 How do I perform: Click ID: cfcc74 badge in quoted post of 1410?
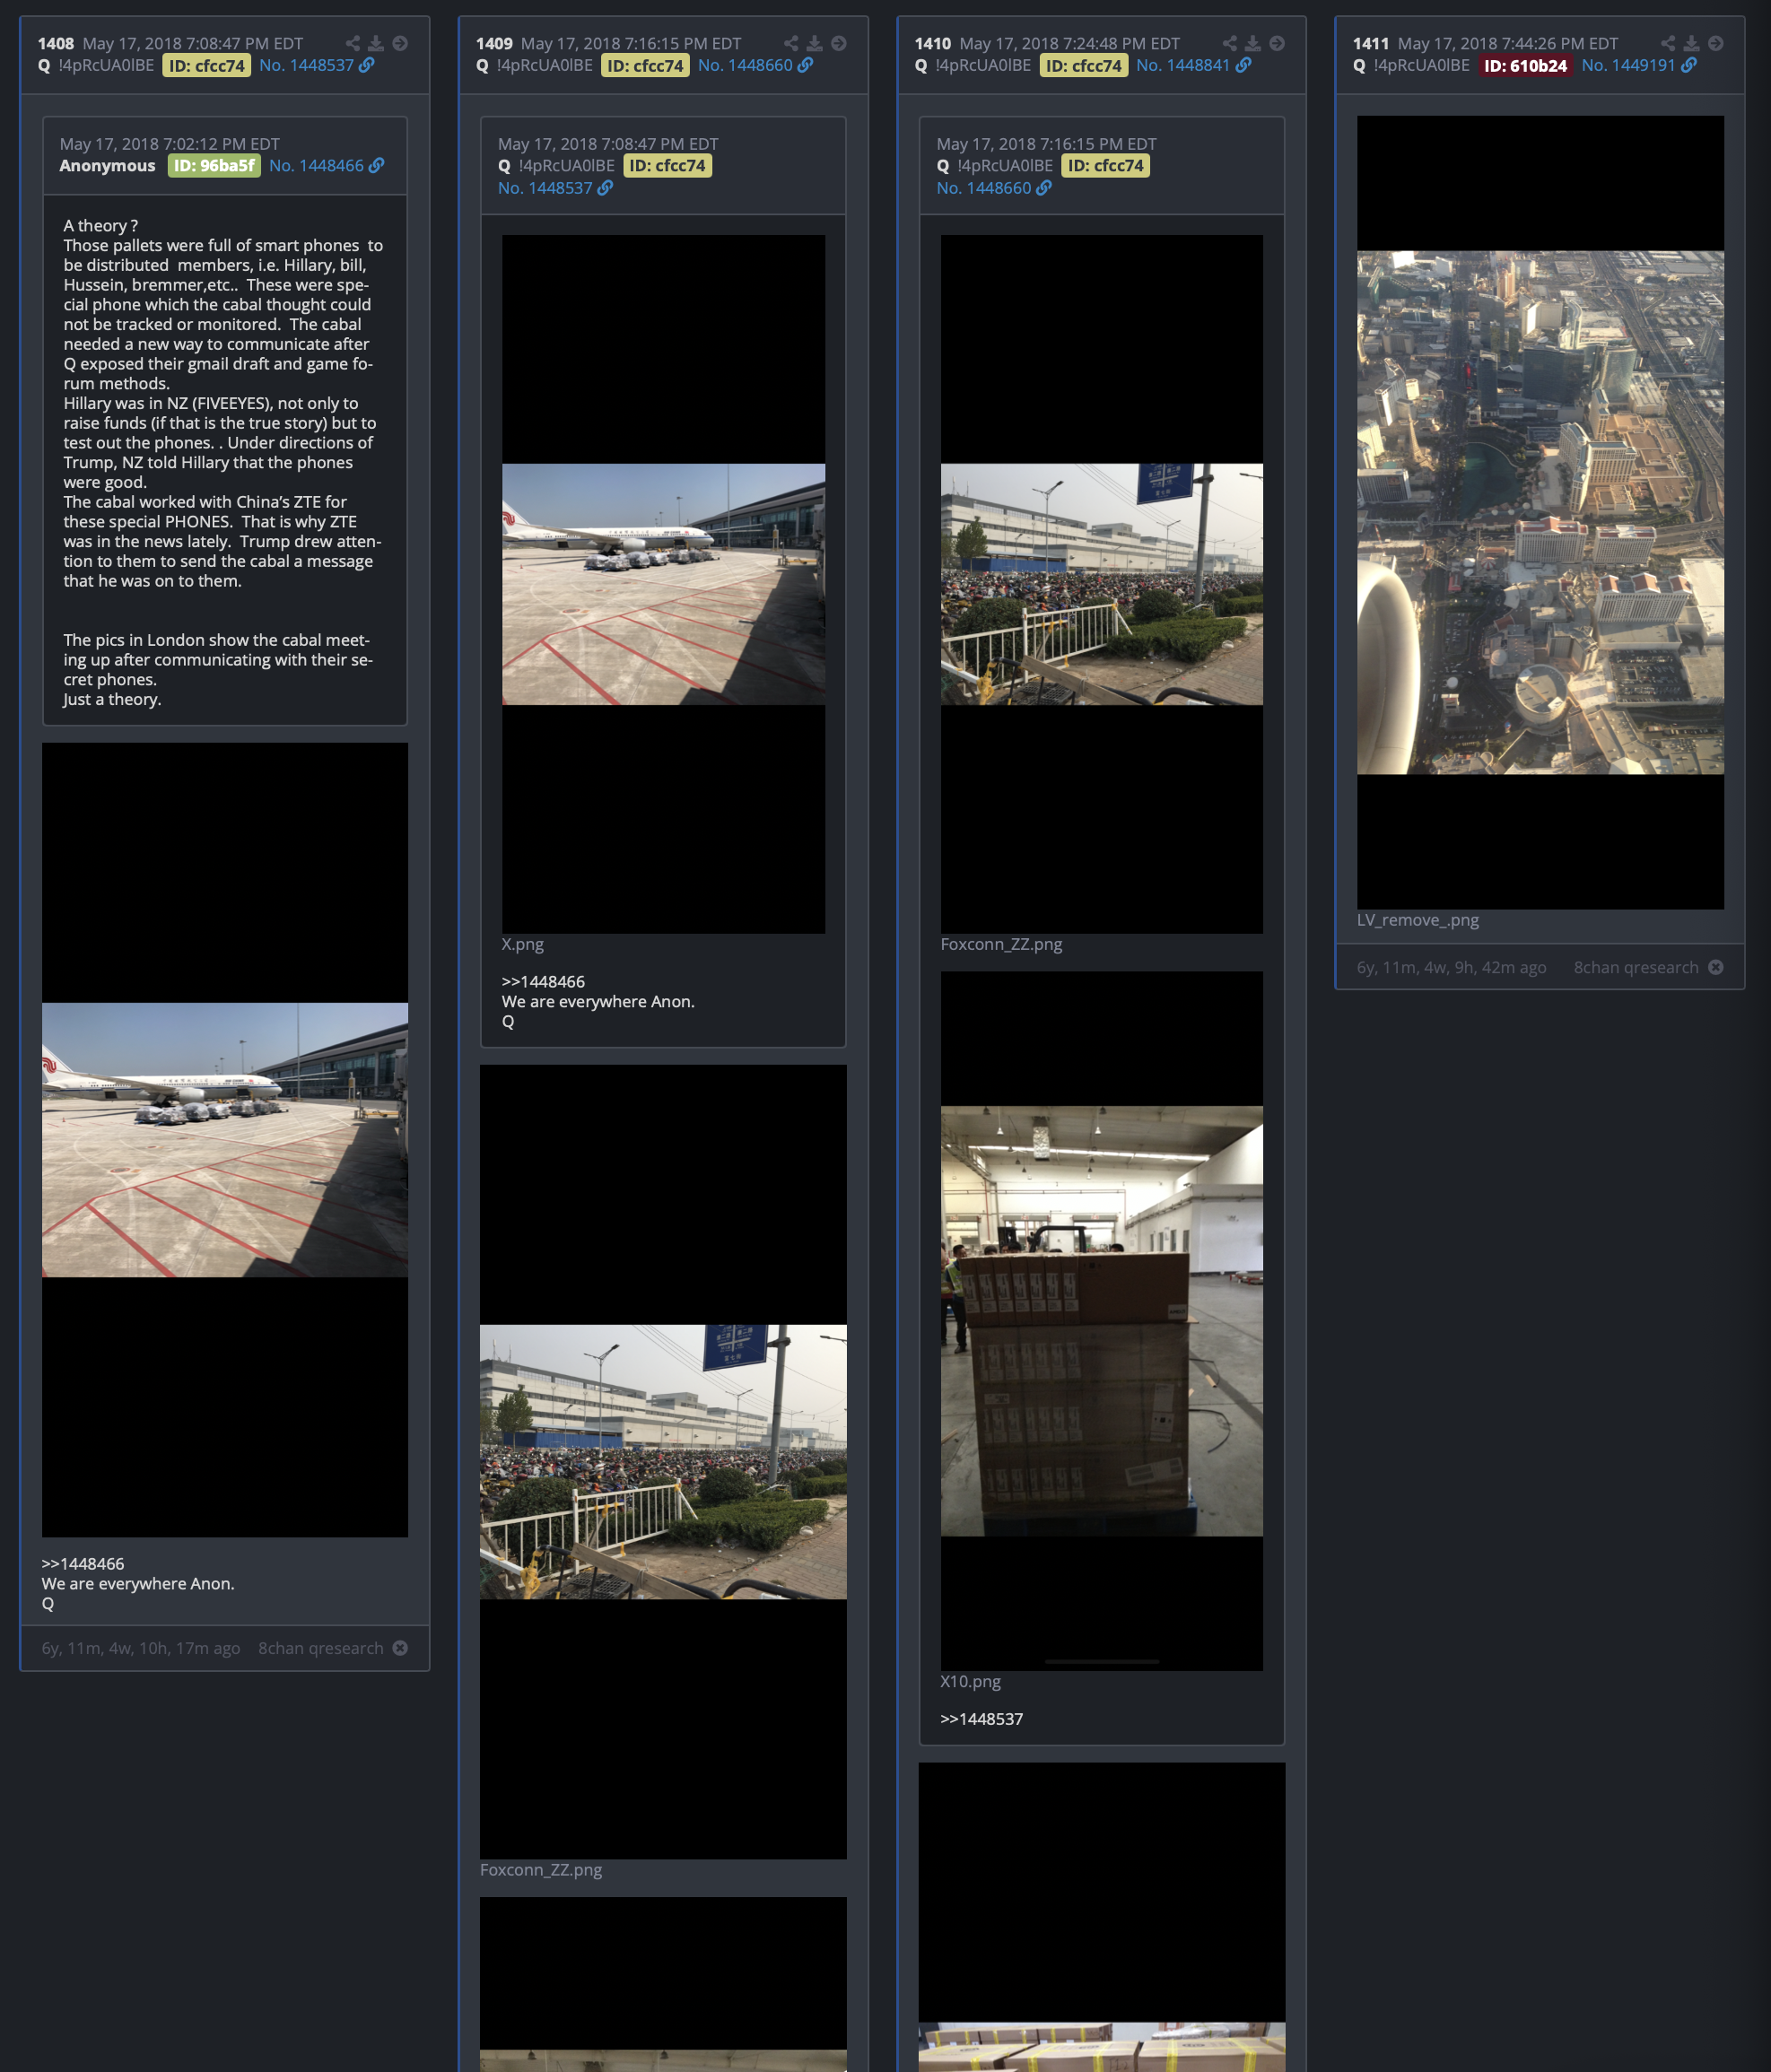pos(1106,166)
